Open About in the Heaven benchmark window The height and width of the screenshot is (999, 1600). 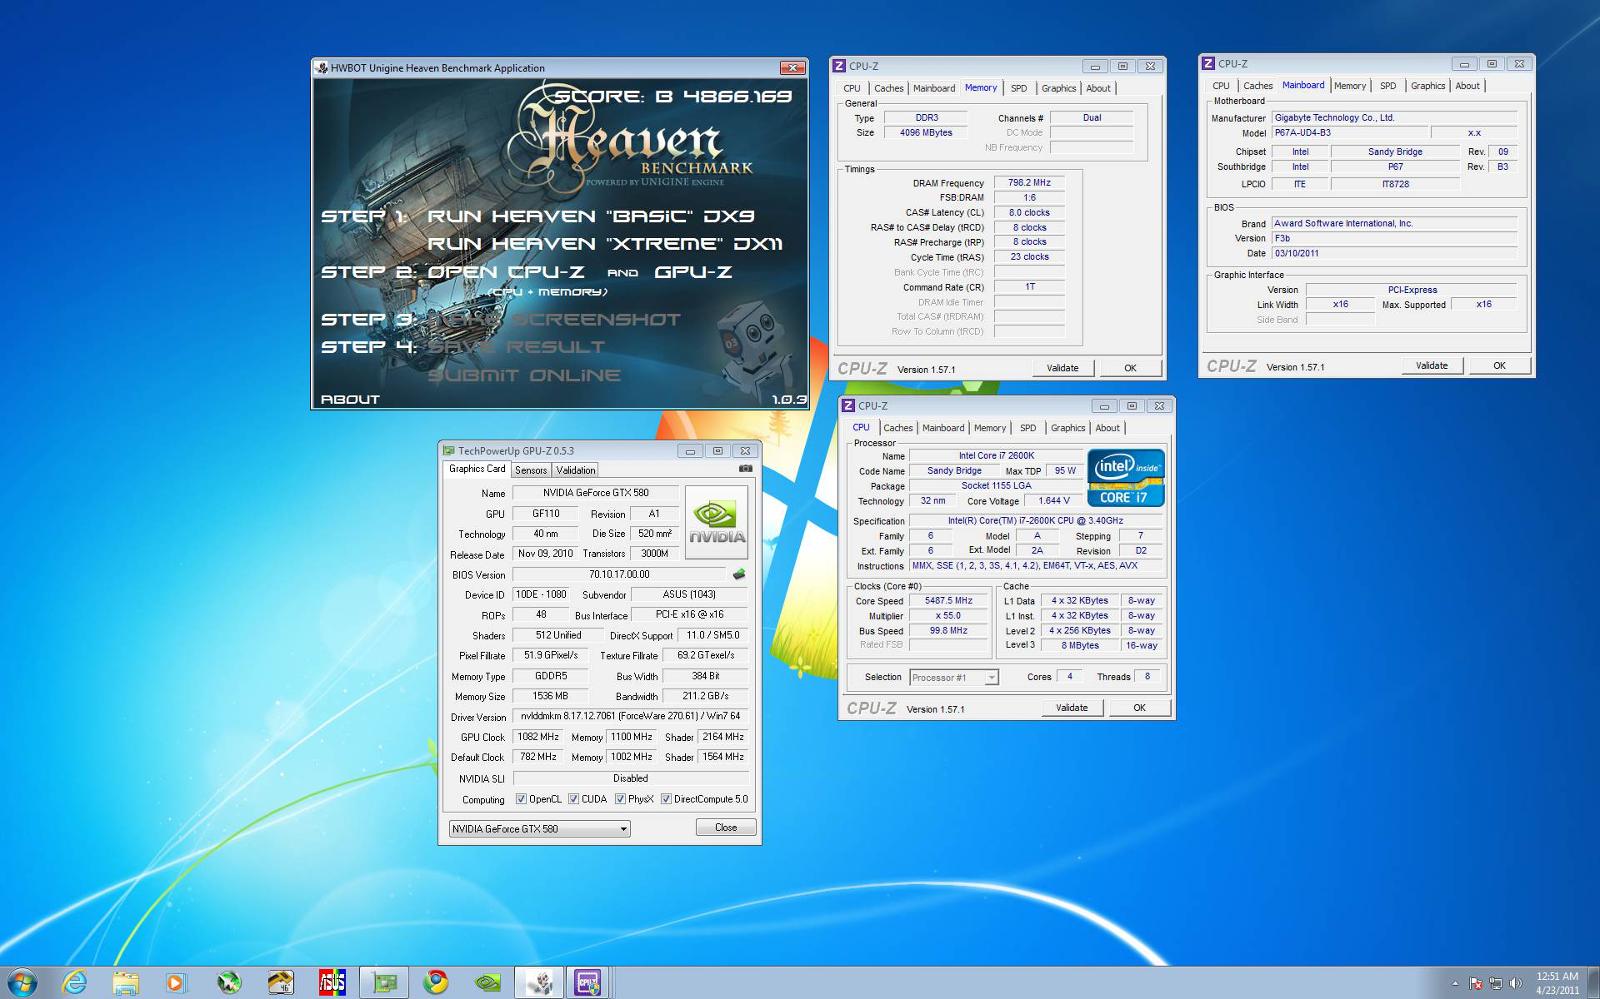coord(350,399)
